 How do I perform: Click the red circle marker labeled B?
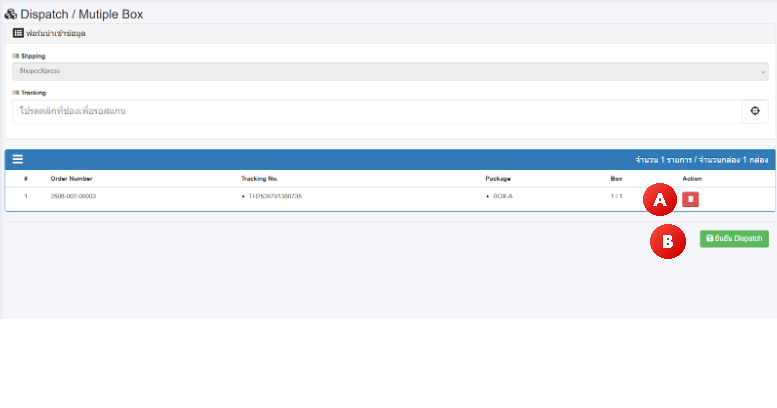[667, 241]
